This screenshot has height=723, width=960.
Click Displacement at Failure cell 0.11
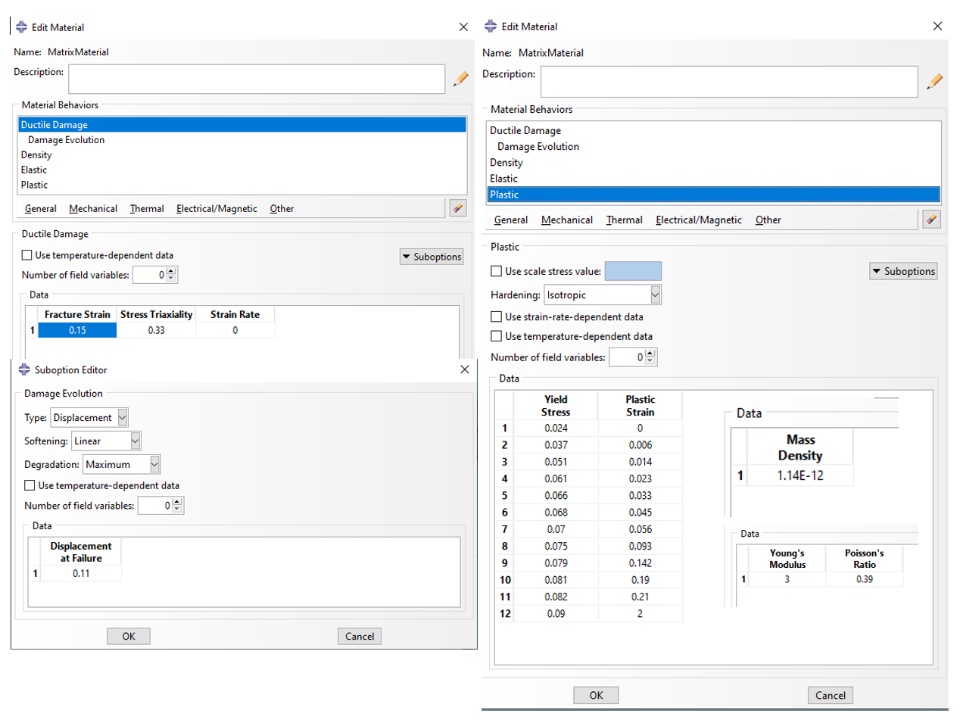[81, 574]
